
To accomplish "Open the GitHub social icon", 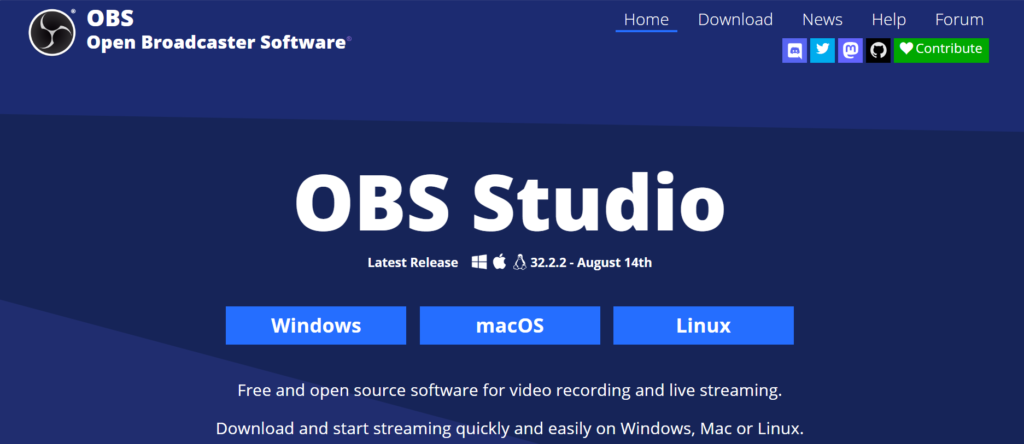I will pos(878,50).
